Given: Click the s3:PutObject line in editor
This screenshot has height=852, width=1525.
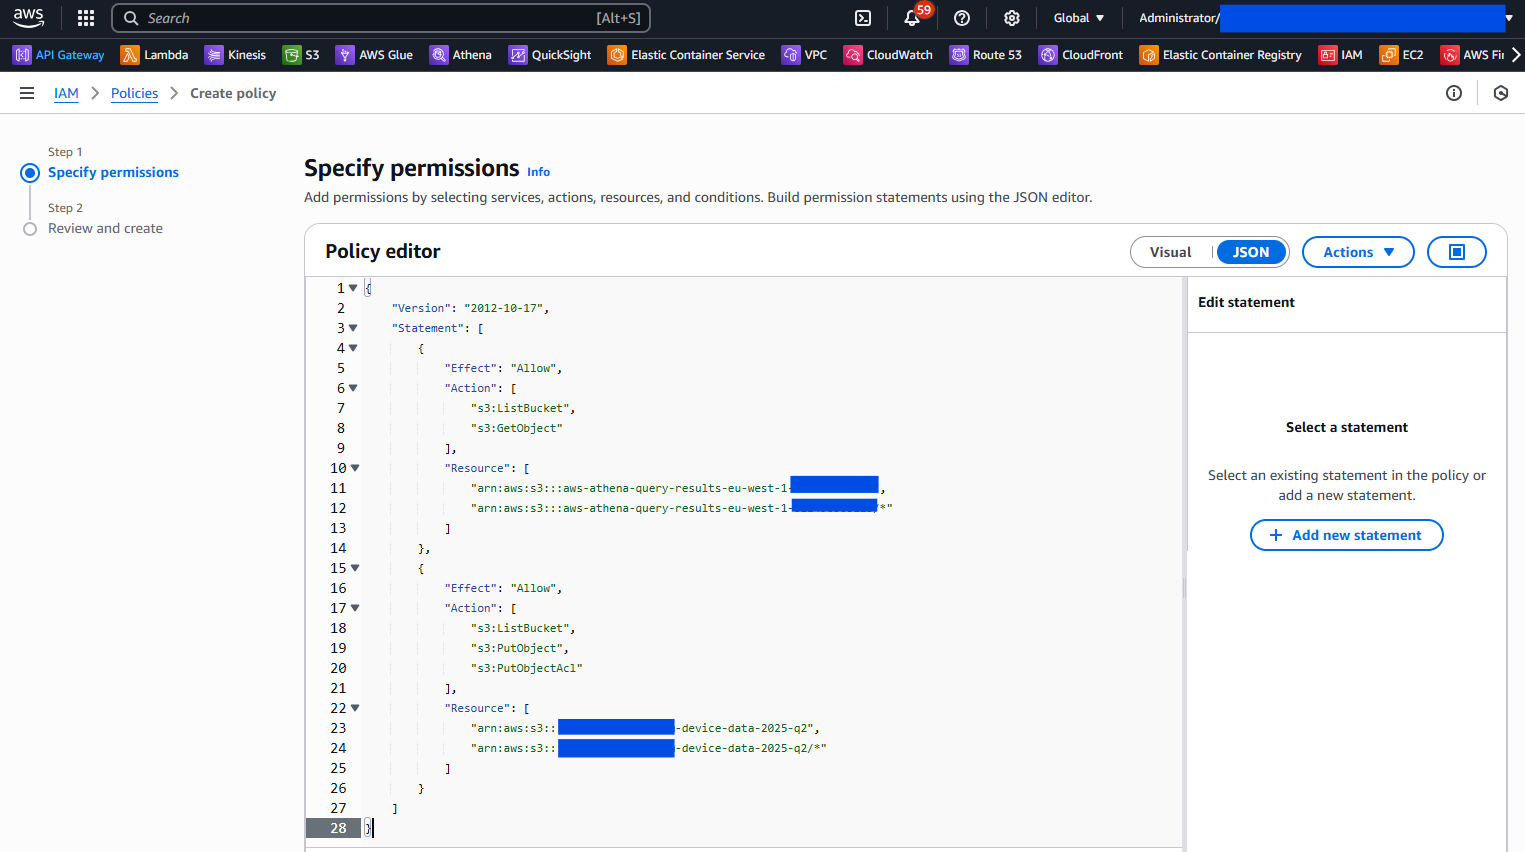Looking at the screenshot, I should coord(520,648).
